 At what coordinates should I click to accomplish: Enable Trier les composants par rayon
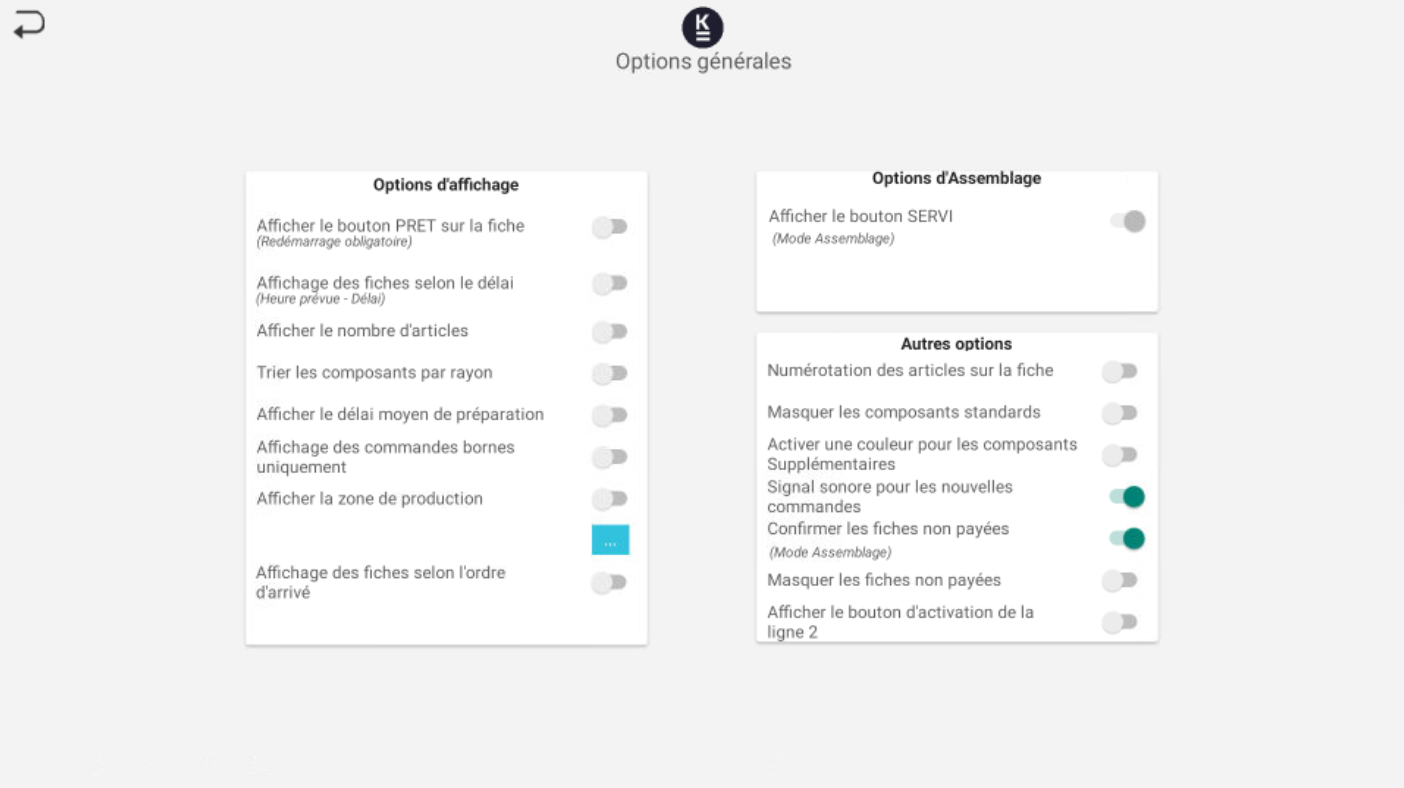tap(609, 373)
